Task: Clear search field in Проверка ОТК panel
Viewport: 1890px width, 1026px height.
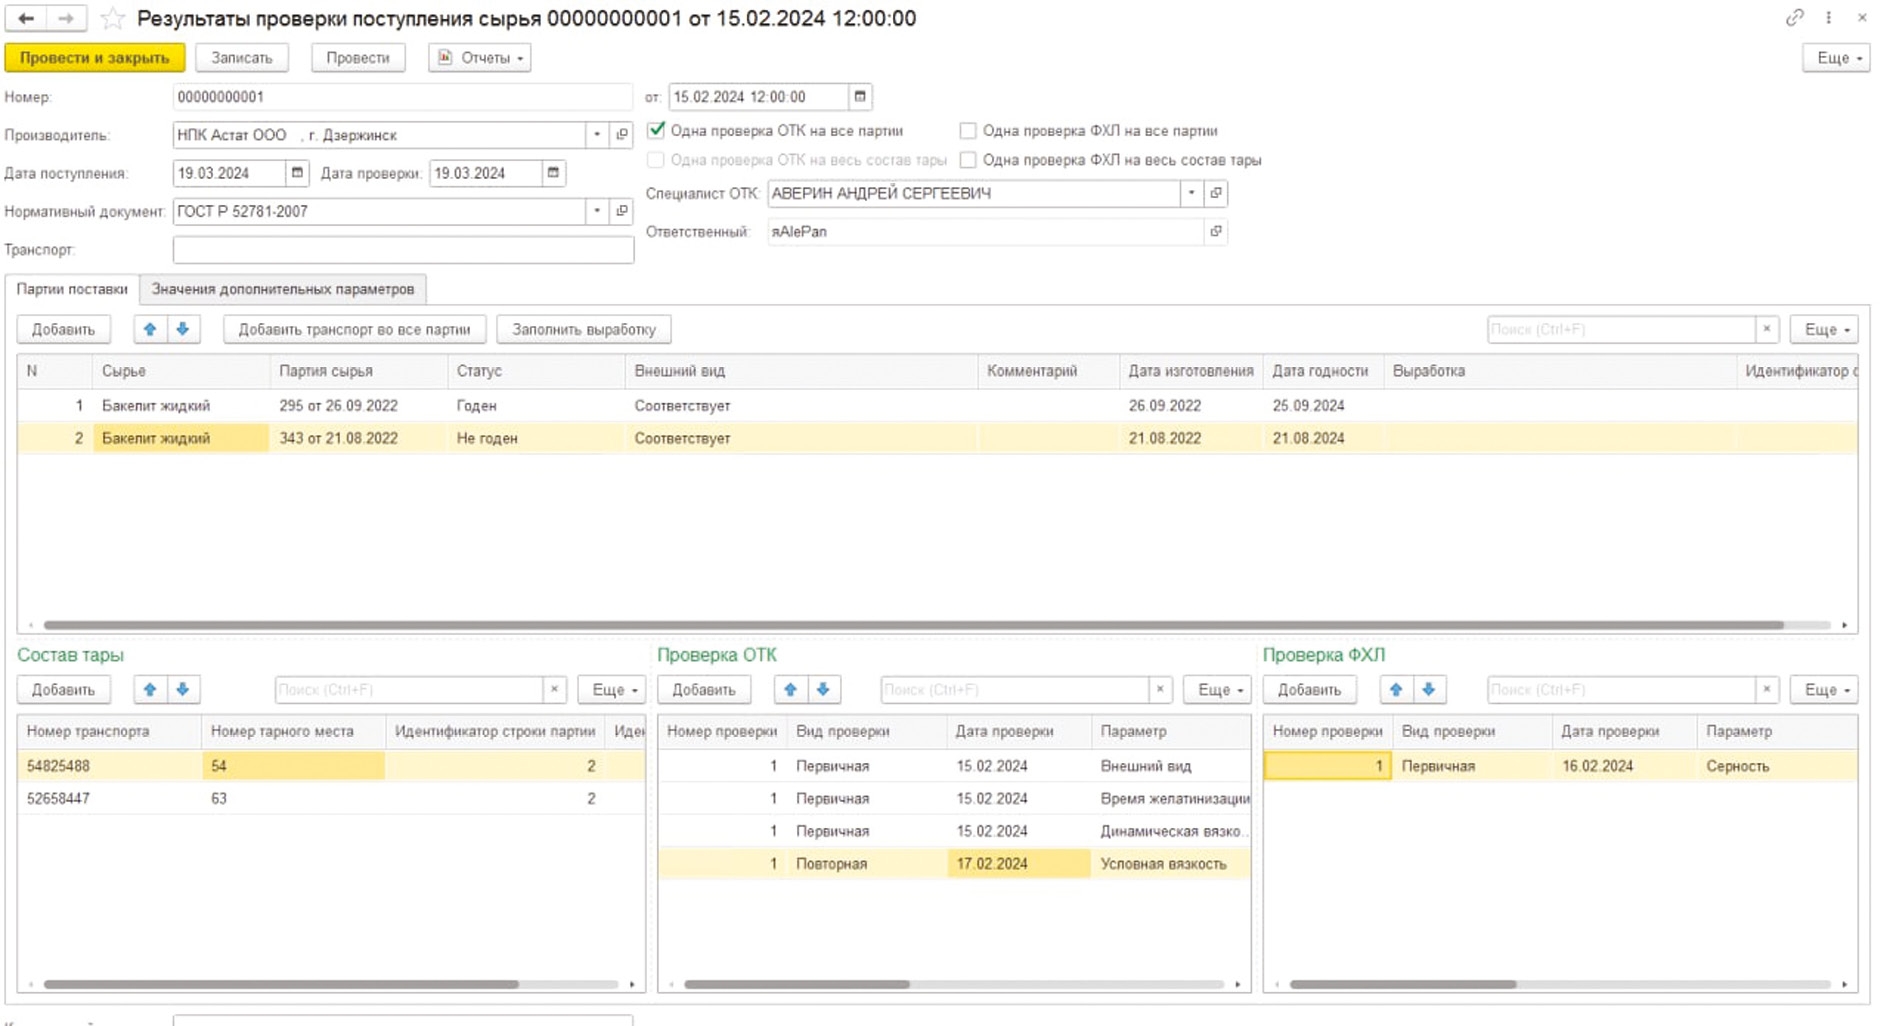Action: click(1160, 689)
